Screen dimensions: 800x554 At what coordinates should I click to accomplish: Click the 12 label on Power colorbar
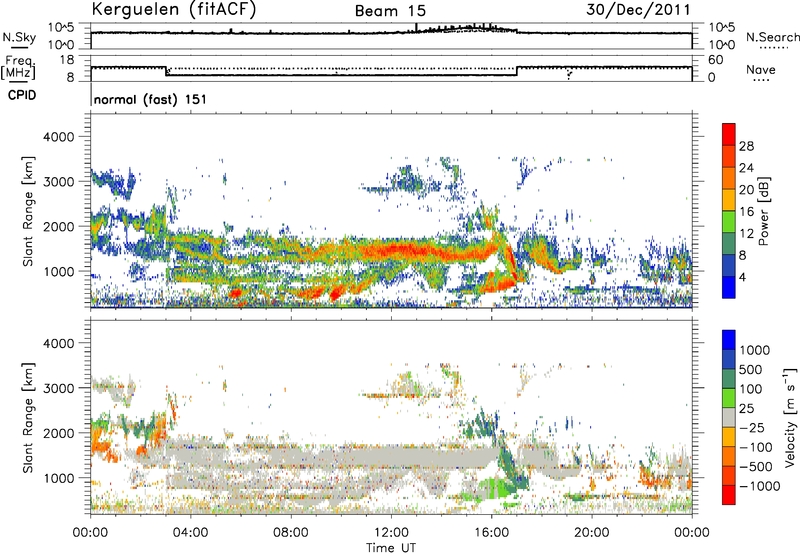(x=746, y=234)
